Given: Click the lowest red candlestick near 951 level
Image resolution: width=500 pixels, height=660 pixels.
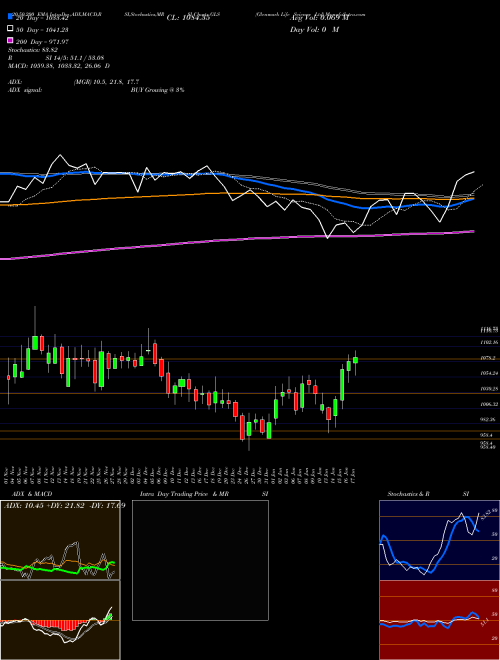Looking at the screenshot, I should (x=242, y=428).
